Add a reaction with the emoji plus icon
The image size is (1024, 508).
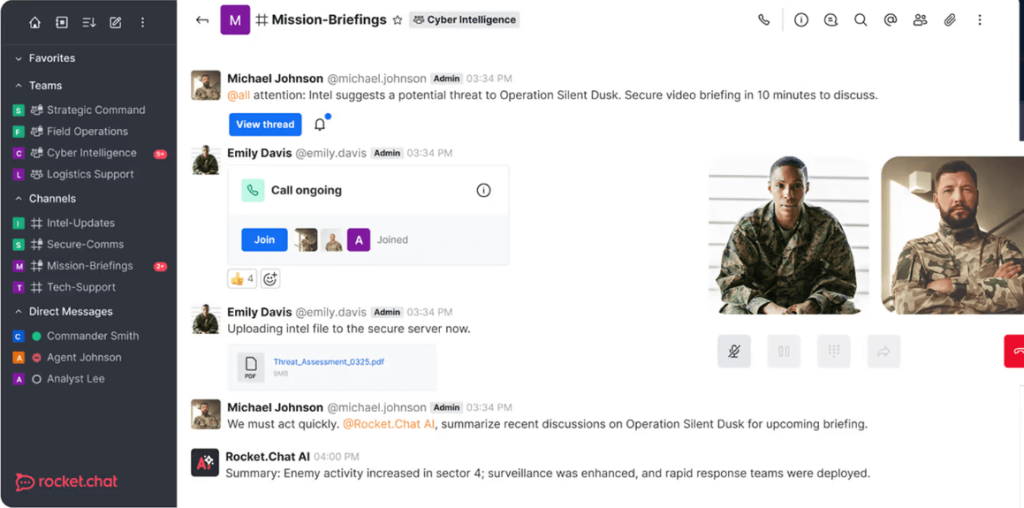click(270, 279)
